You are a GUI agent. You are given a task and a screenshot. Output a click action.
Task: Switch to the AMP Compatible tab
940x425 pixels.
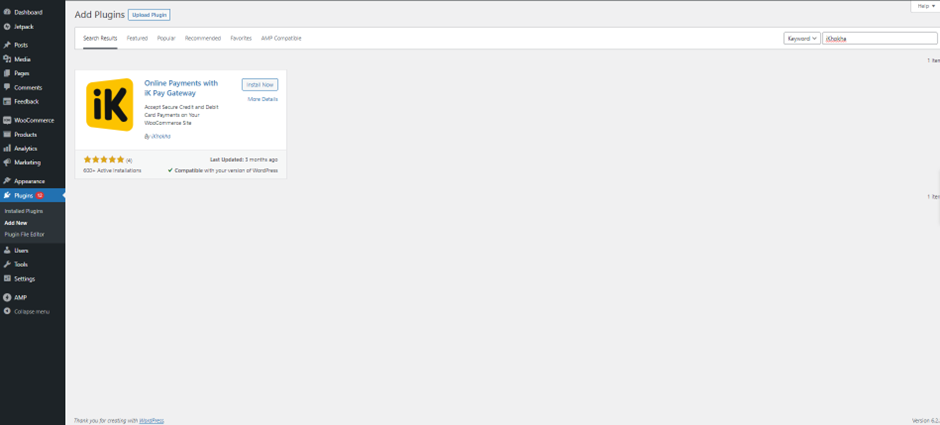click(x=281, y=38)
